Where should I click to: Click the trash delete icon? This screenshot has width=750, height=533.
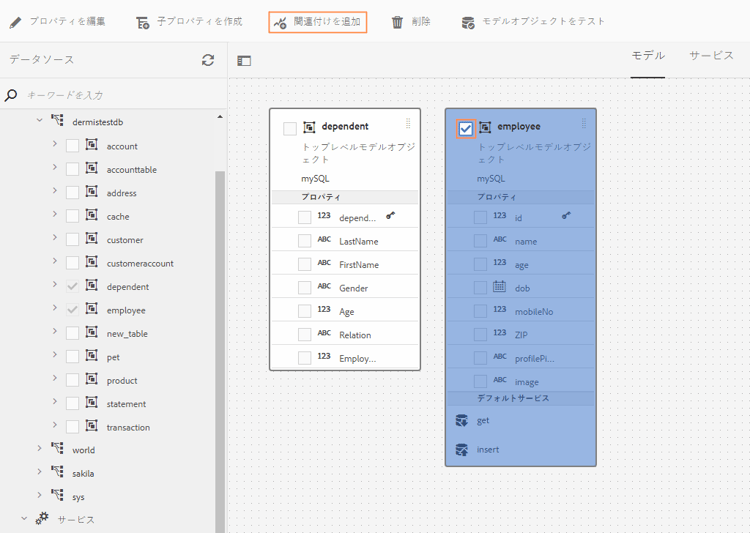click(x=397, y=22)
